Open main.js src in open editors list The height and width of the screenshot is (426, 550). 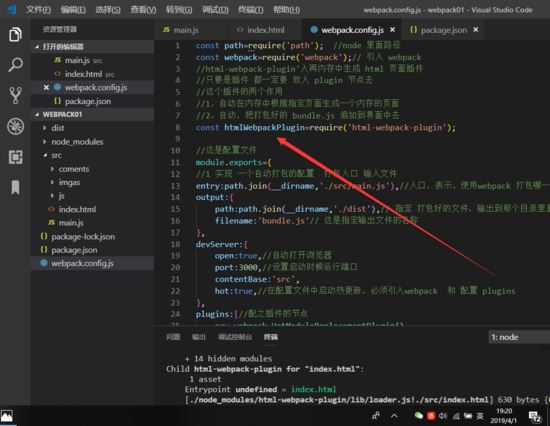(93, 60)
